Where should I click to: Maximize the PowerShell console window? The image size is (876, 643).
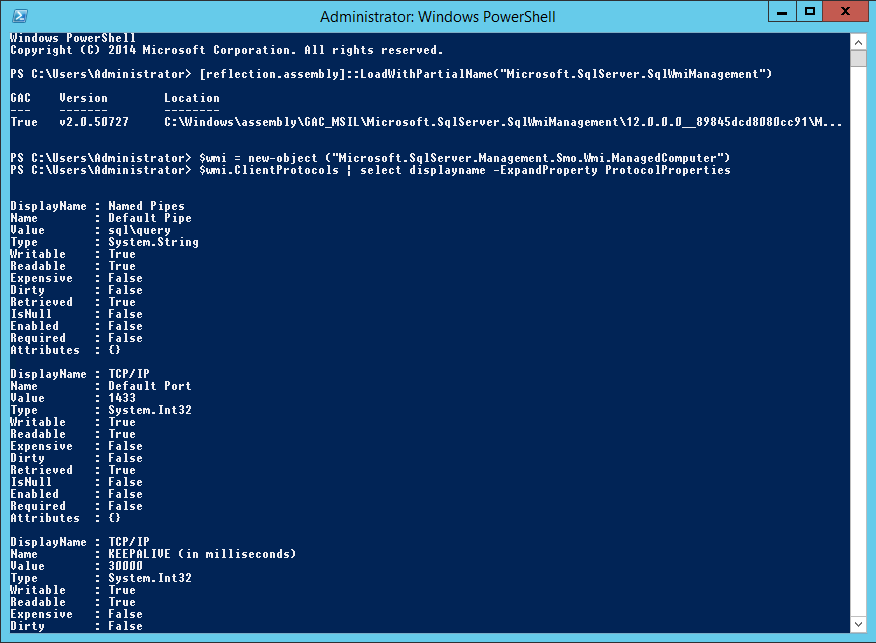pos(810,11)
